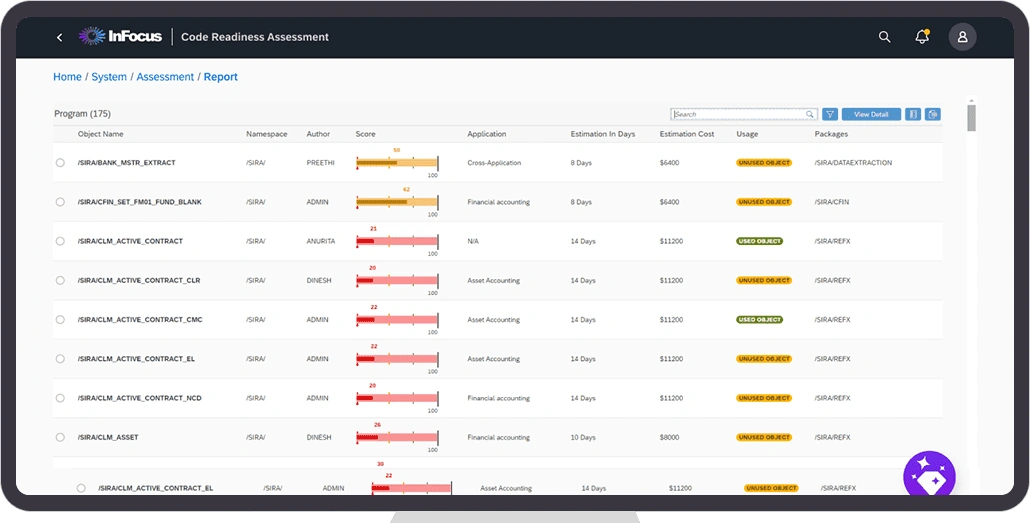Viewport: 1030px width, 523px height.
Task: Click the filter funnel button
Action: tap(830, 115)
